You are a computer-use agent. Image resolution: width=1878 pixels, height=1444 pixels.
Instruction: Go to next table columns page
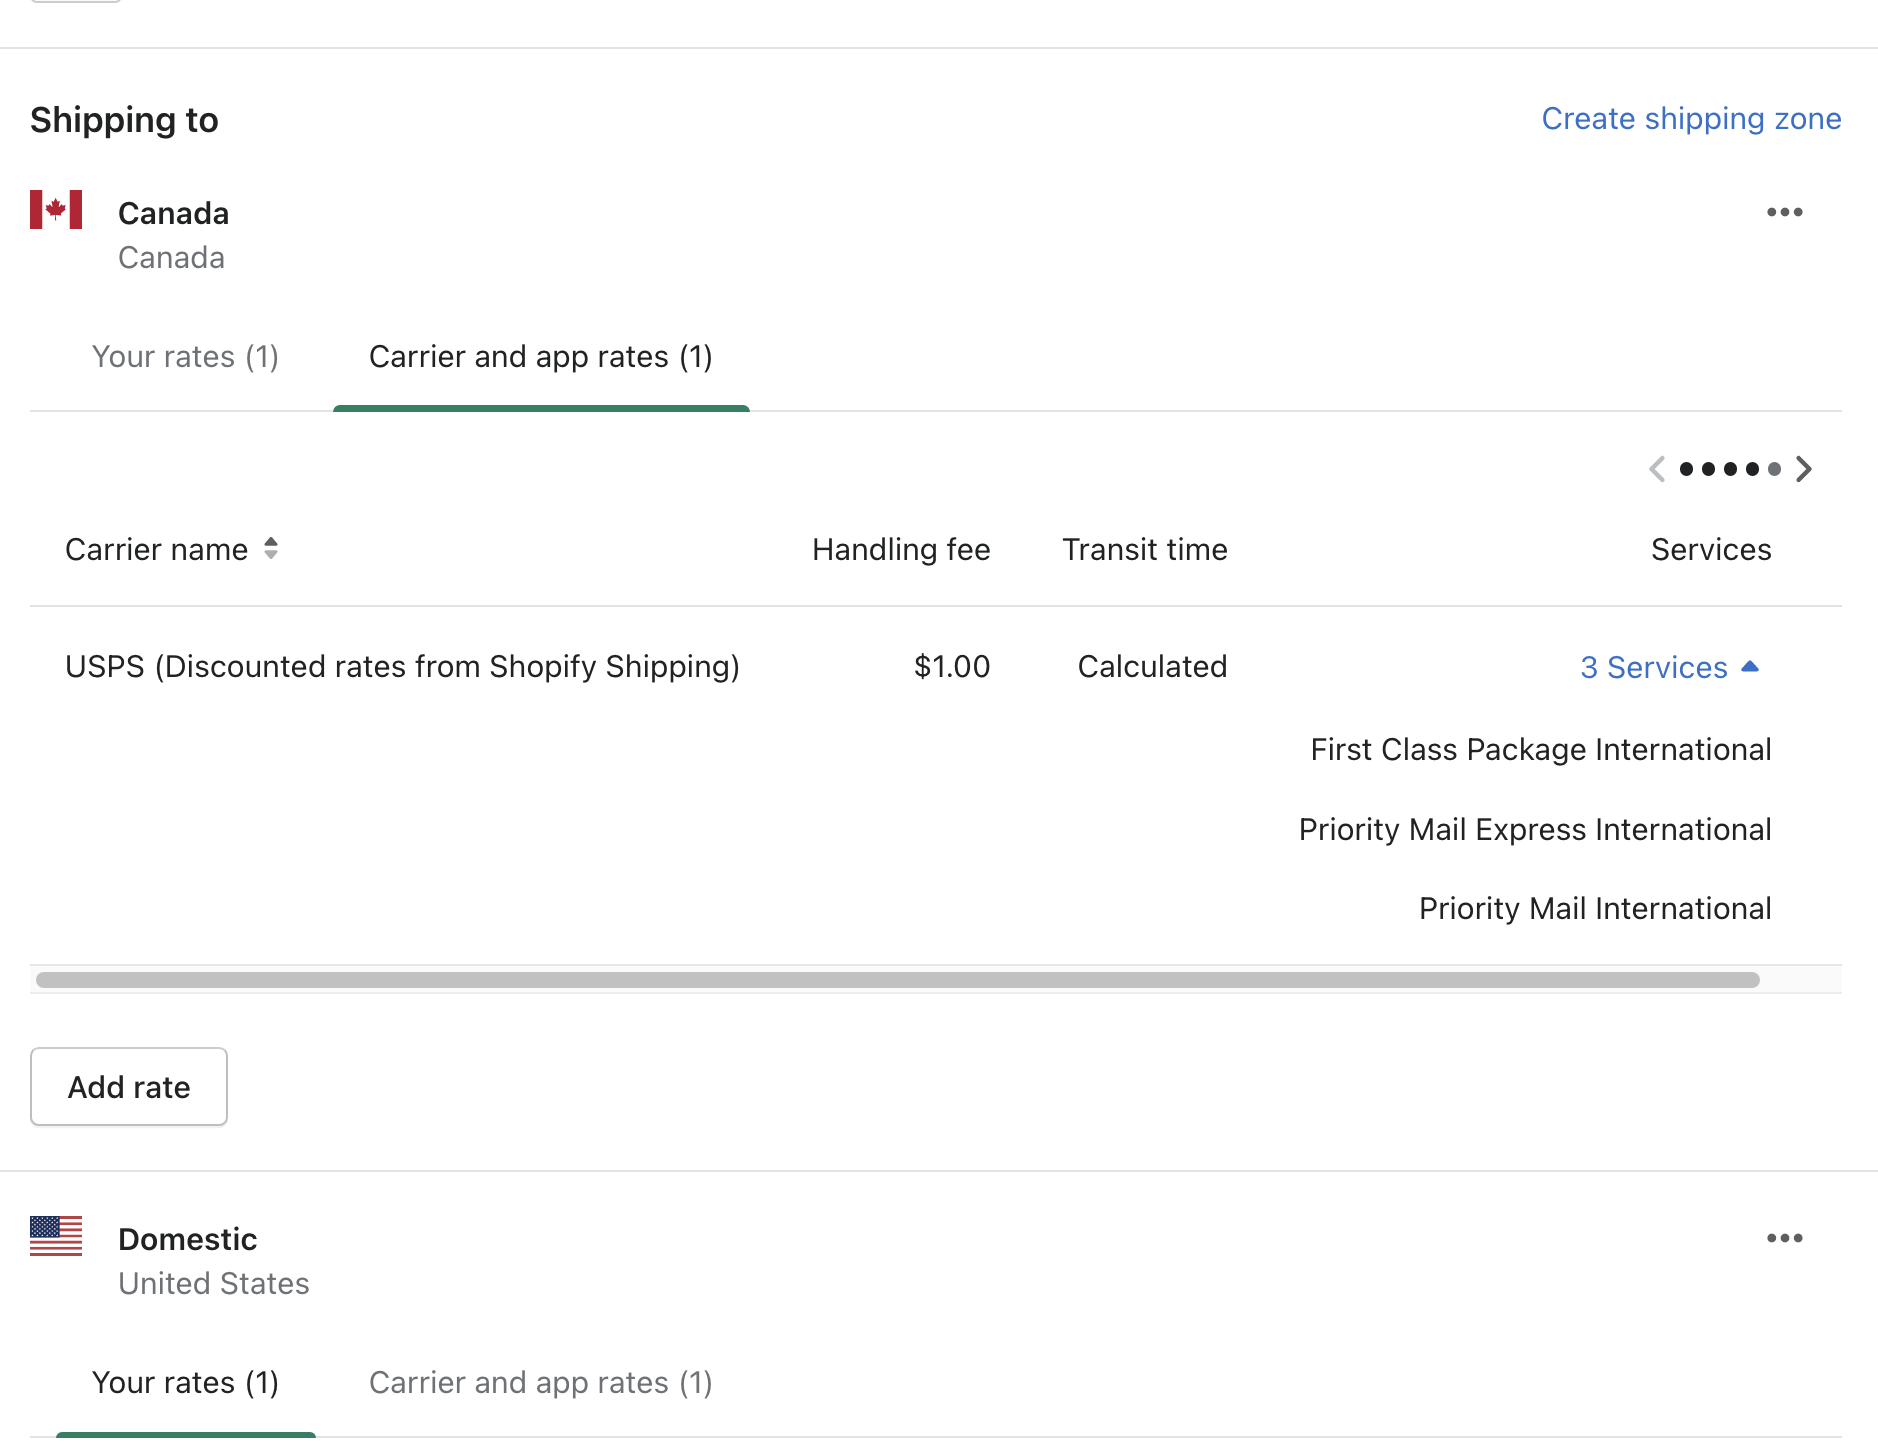coord(1804,469)
